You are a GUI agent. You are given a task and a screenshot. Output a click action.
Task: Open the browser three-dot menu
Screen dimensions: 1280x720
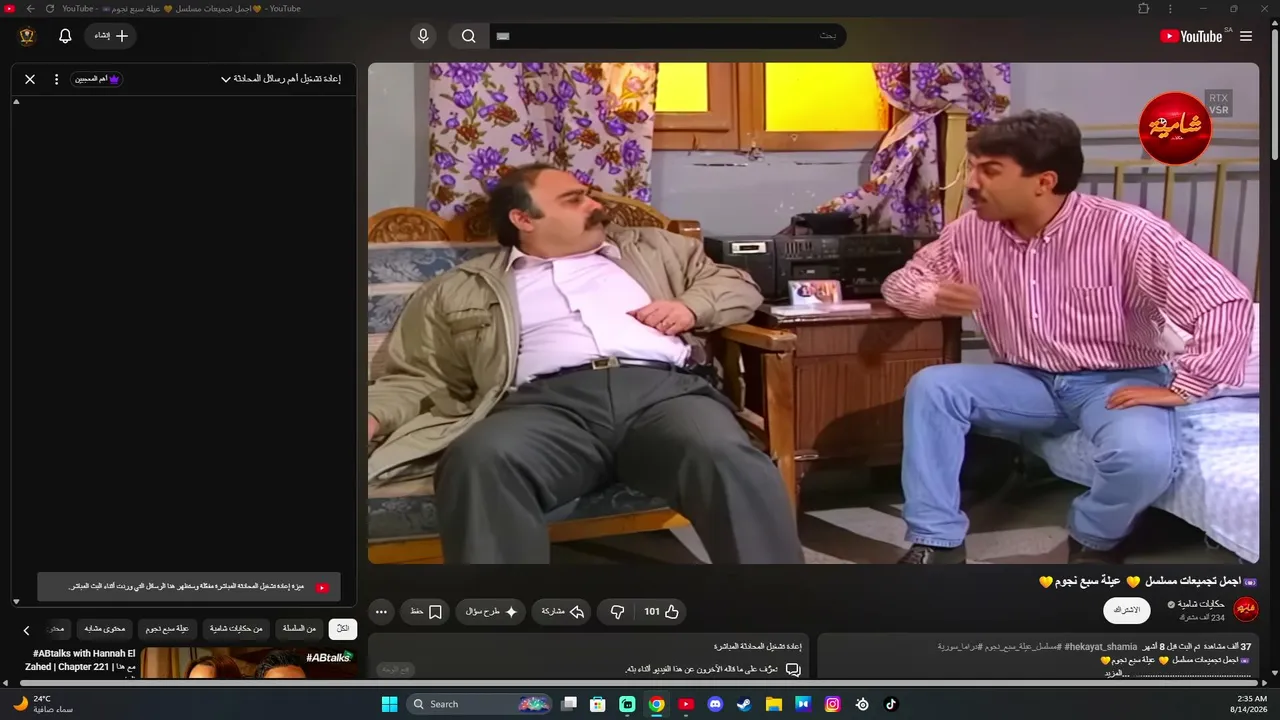[x=1170, y=9]
